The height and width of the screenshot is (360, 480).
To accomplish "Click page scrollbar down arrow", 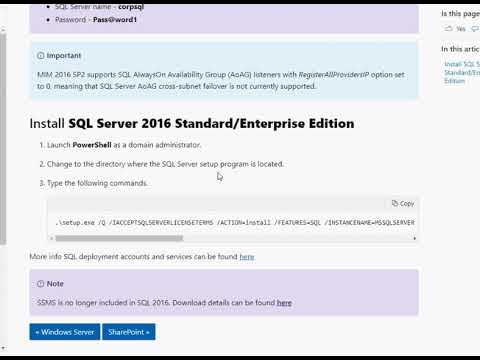I will (3, 348).
